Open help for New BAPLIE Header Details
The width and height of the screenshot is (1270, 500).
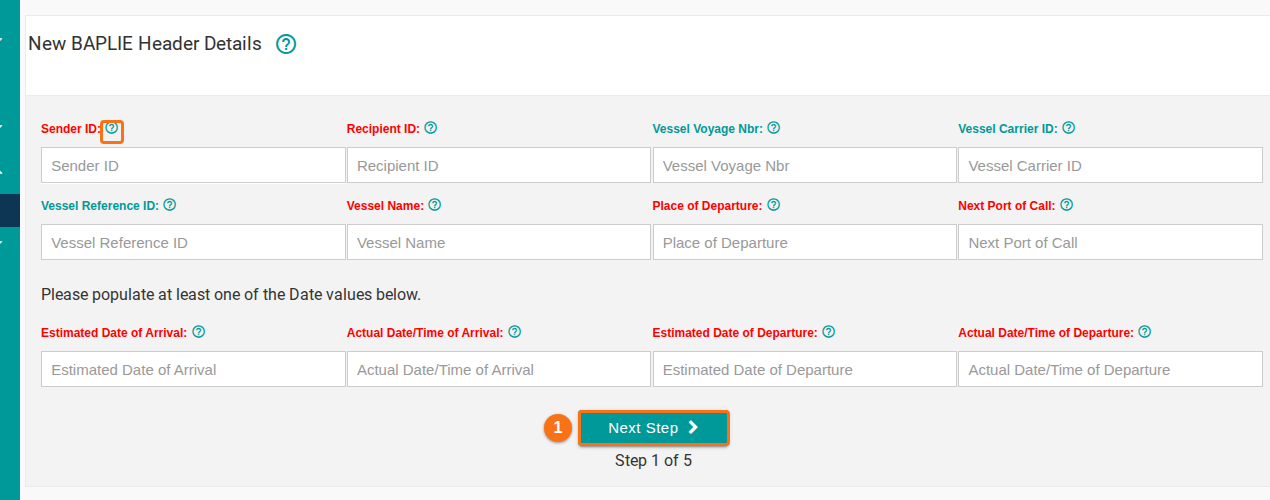286,44
